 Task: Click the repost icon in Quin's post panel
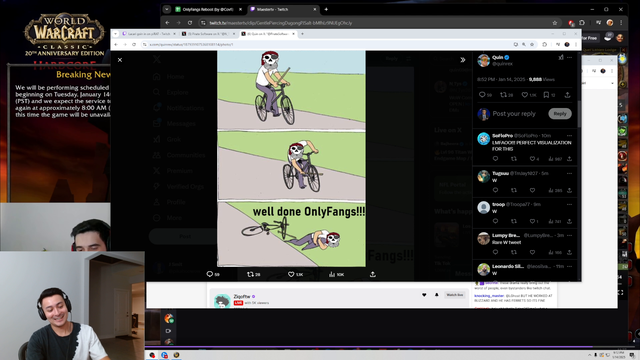click(x=503, y=95)
